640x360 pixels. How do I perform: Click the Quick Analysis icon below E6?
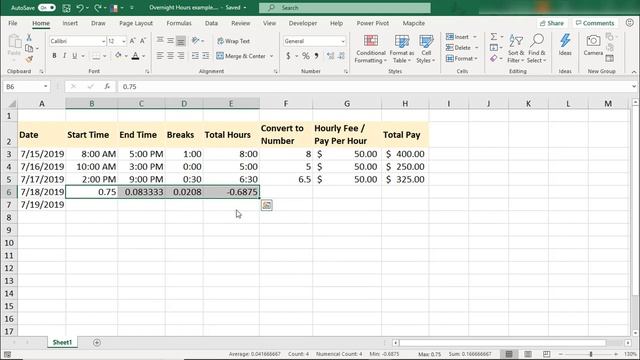pos(267,205)
